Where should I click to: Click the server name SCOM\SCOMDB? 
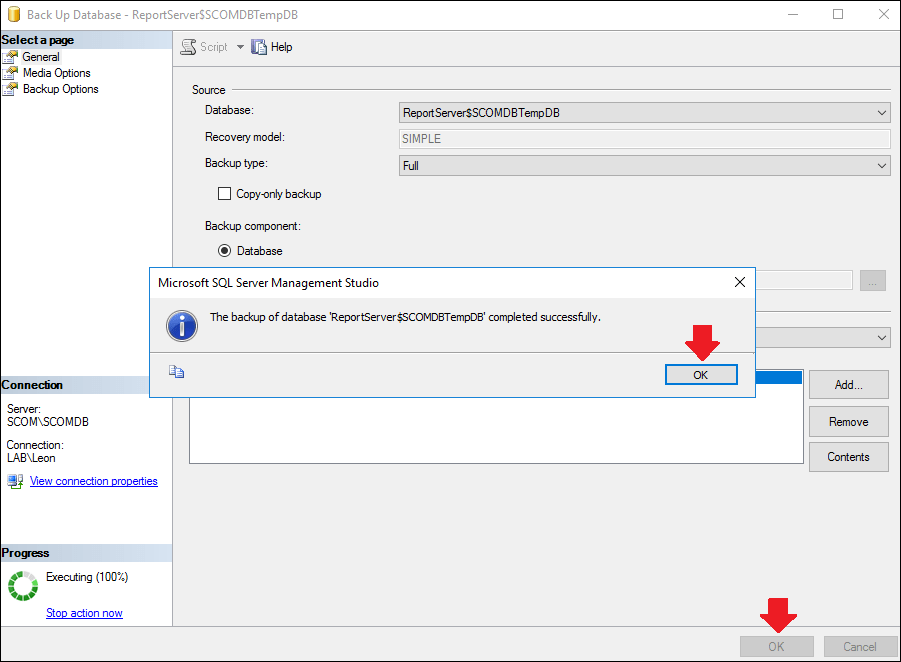tap(48, 422)
